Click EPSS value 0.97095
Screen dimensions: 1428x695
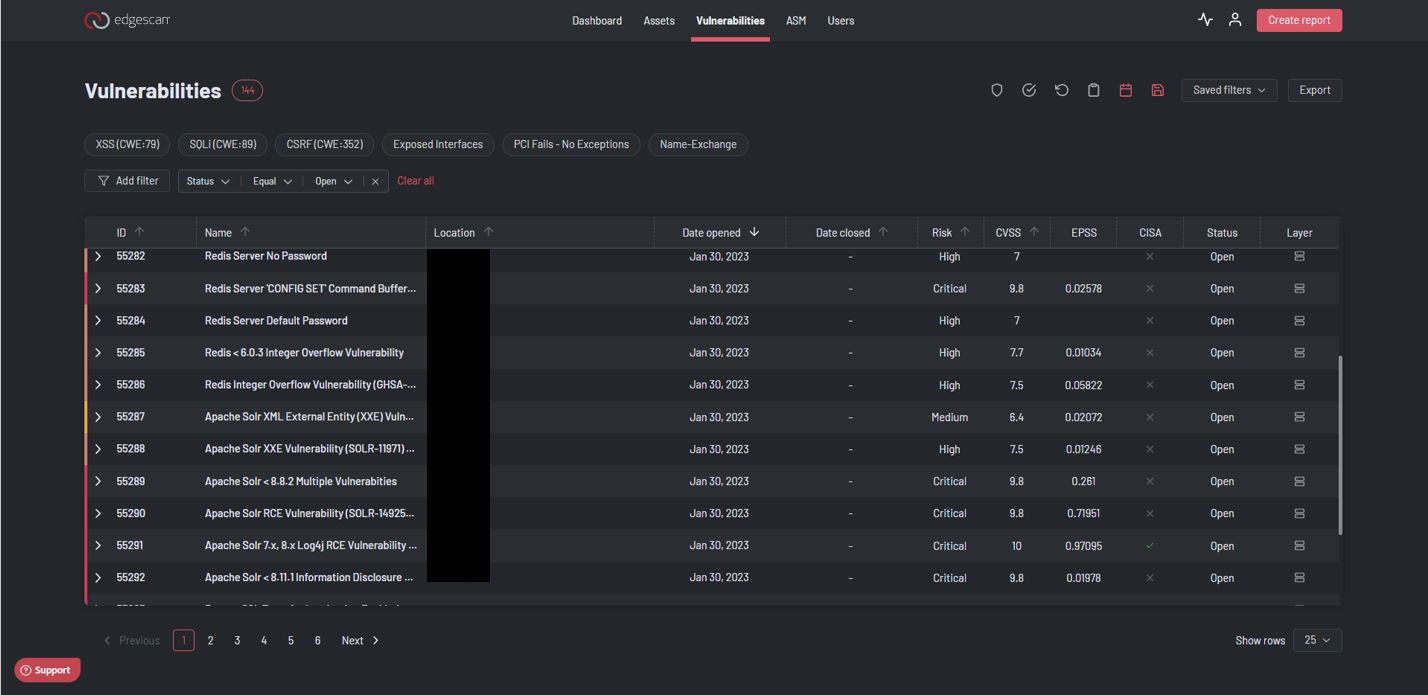pos(1084,545)
